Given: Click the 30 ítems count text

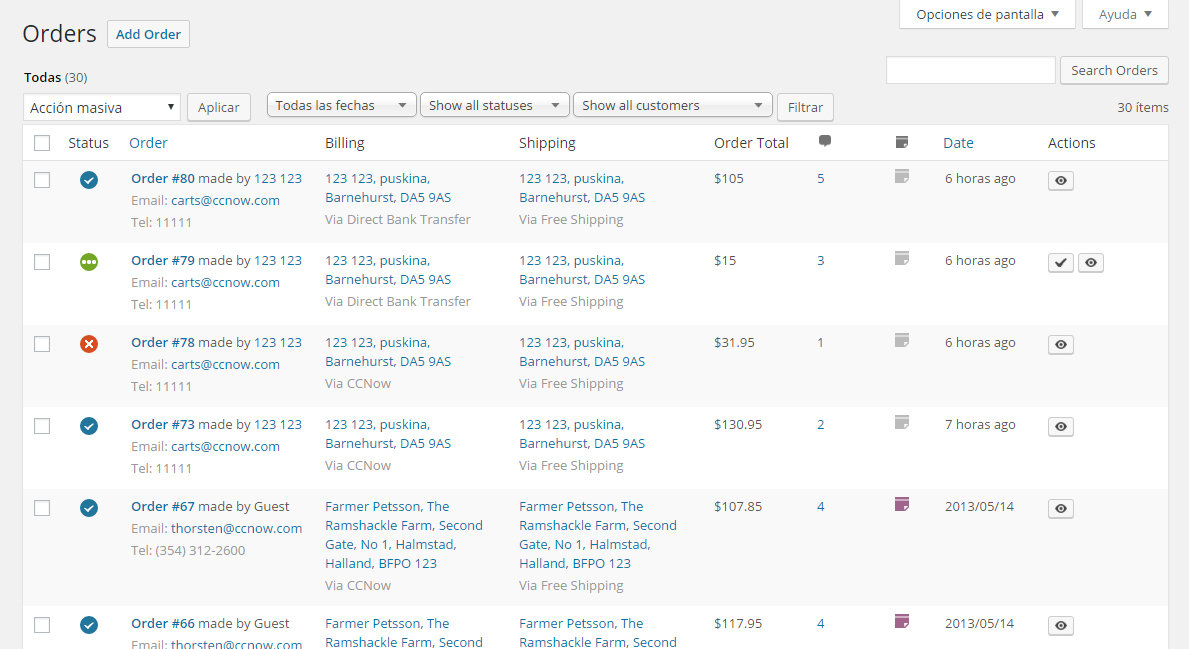Looking at the screenshot, I should 1142,108.
